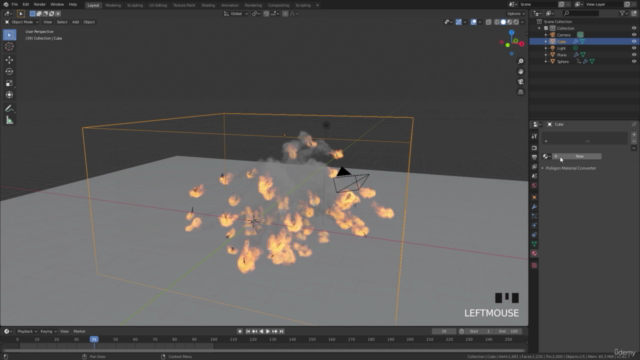Image resolution: width=640 pixels, height=360 pixels.
Task: Select the Annotate tool
Action: click(9, 109)
